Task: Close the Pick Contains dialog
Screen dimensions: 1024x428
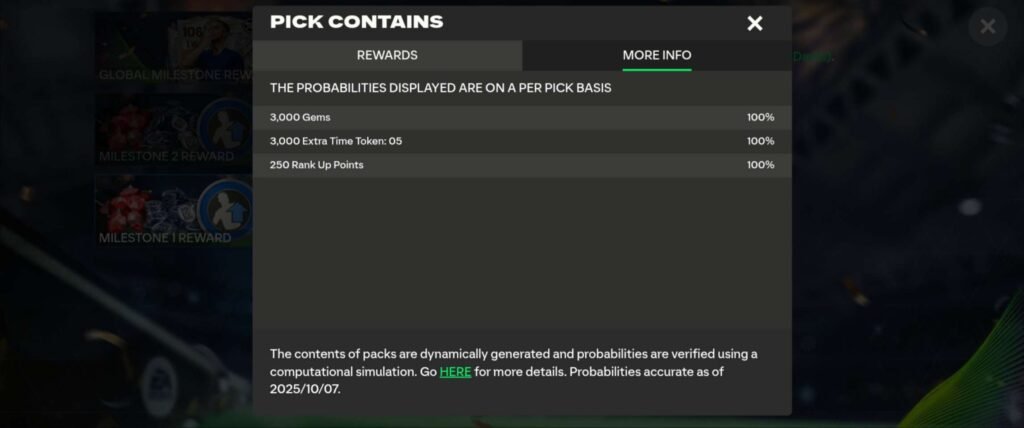Action: click(755, 23)
